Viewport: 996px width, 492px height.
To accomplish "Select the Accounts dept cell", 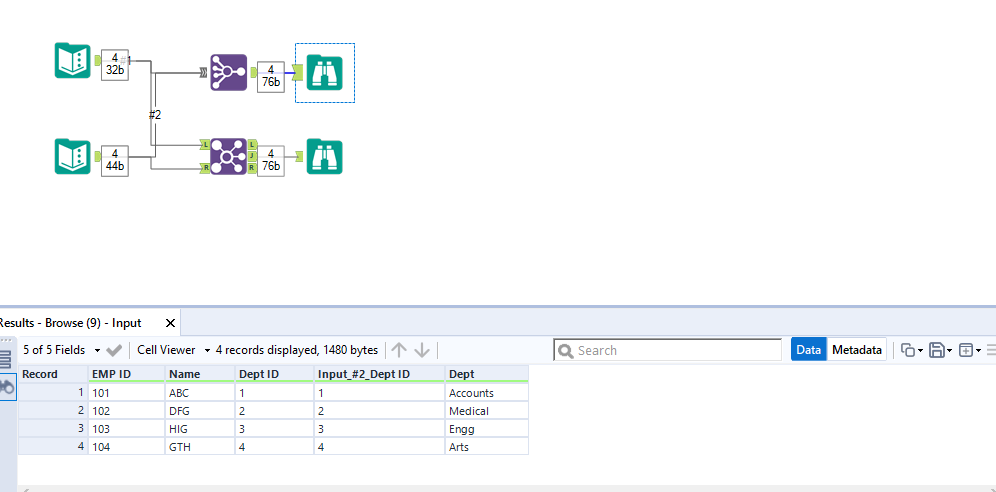I will (x=487, y=393).
